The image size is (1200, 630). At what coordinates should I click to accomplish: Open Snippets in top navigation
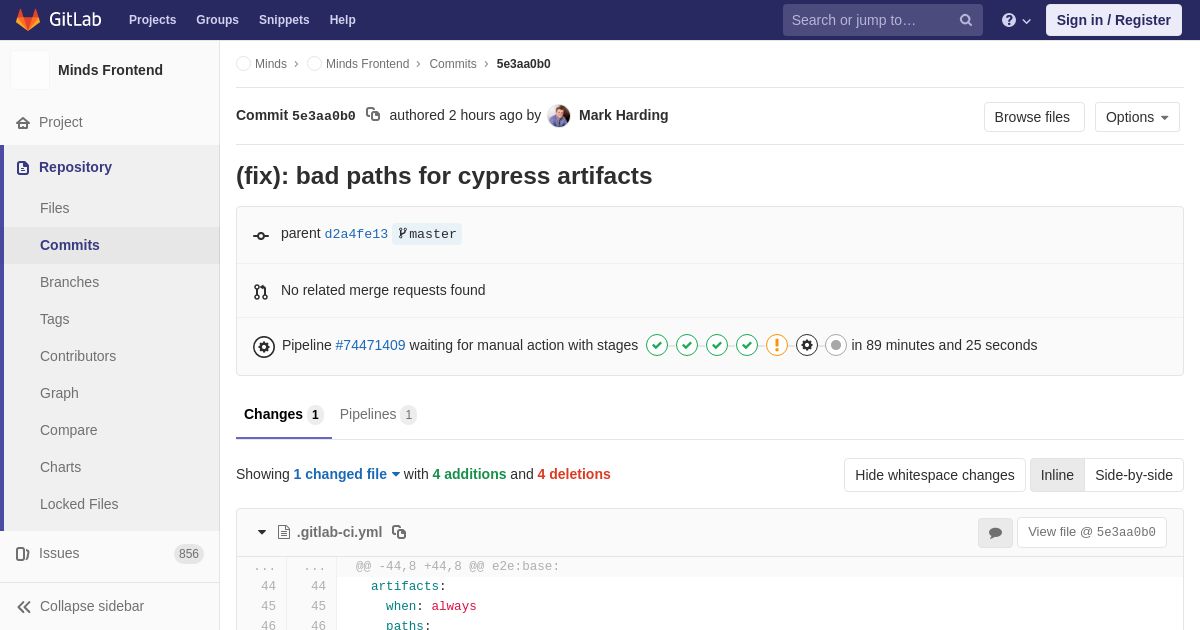[284, 20]
